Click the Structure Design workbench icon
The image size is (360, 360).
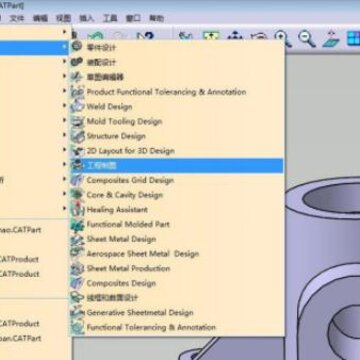point(77,136)
